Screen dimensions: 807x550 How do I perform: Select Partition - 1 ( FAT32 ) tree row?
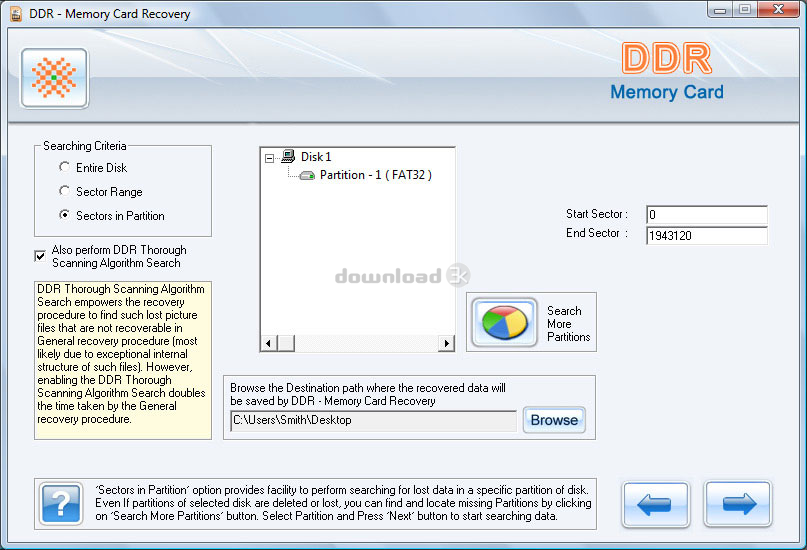coord(376,175)
